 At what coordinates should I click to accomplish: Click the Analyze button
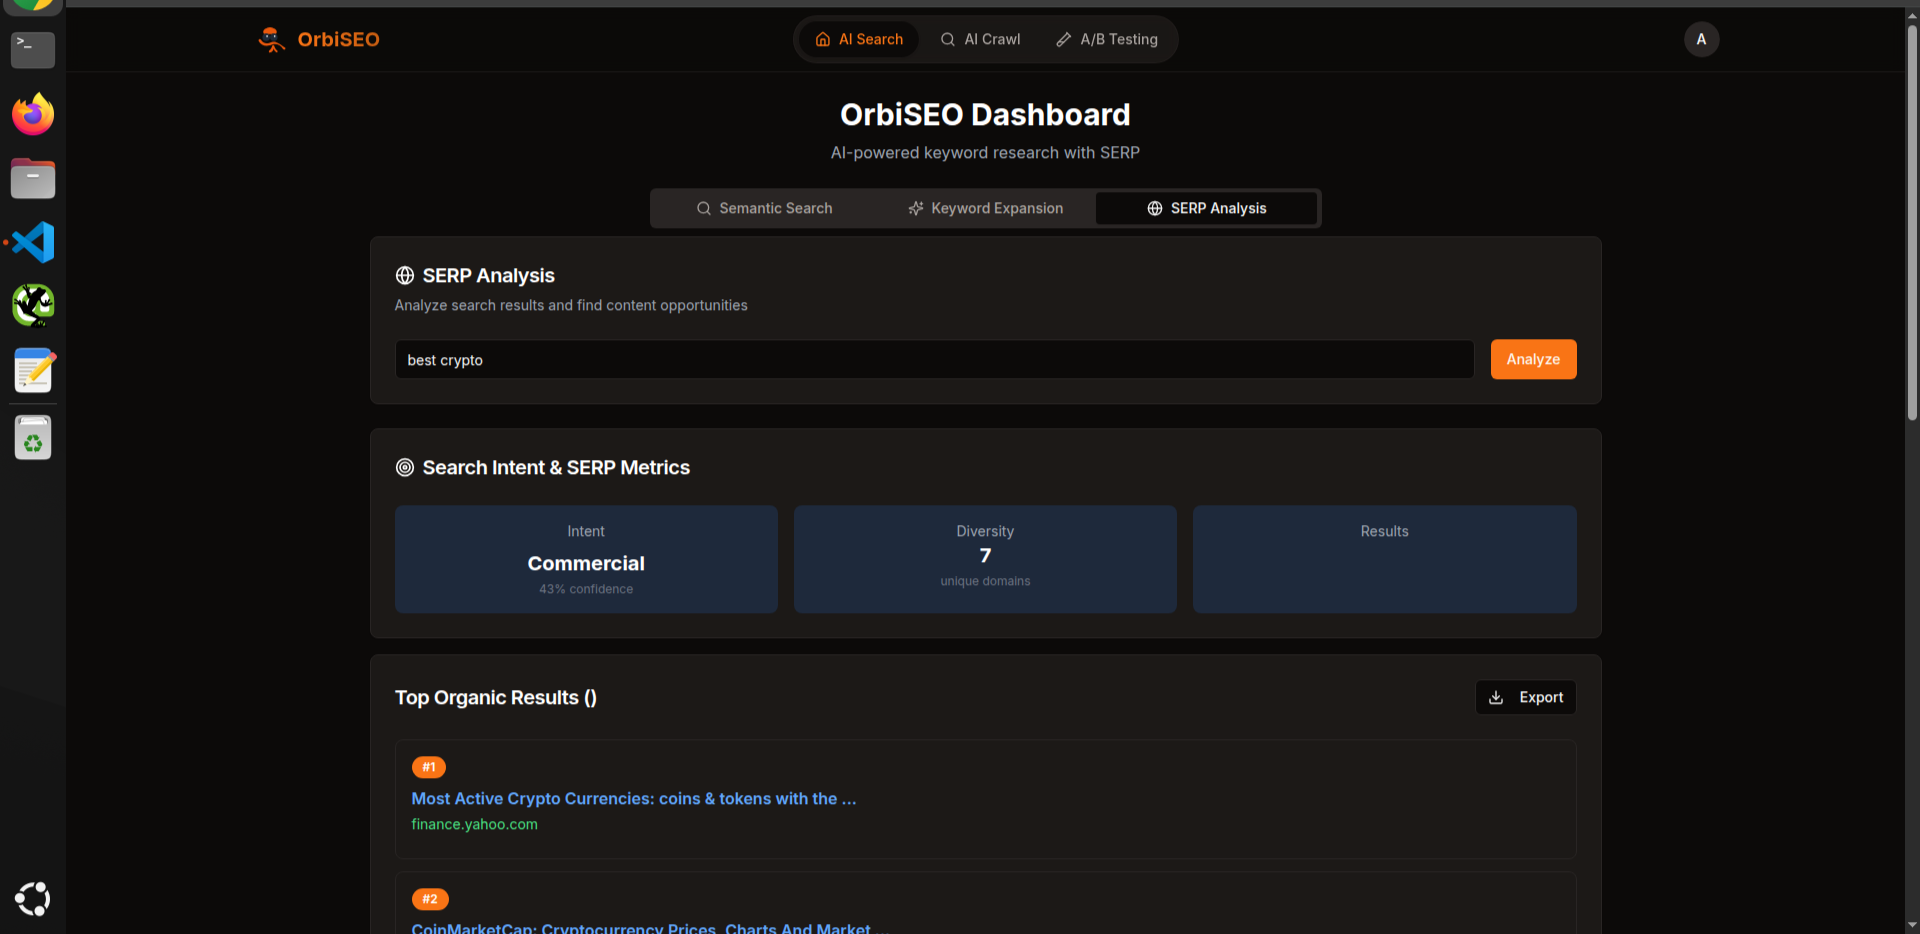point(1533,359)
